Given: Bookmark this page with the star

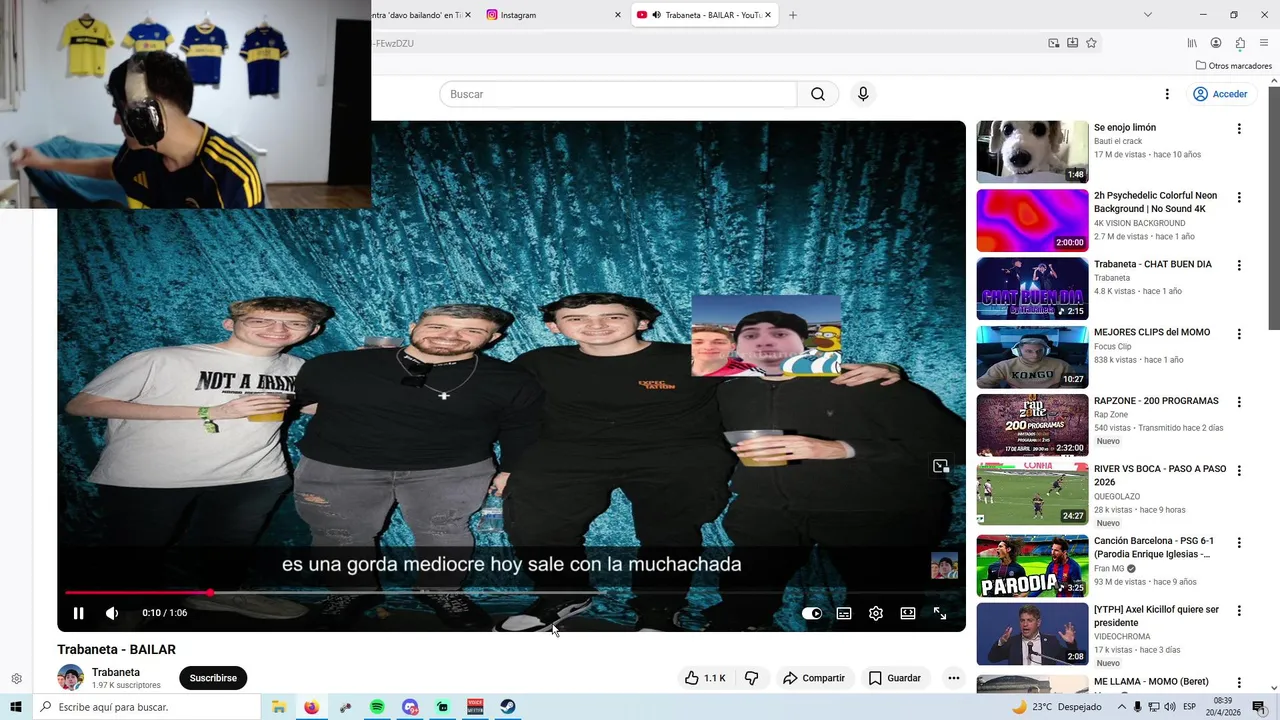Looking at the screenshot, I should pyautogui.click(x=1091, y=43).
